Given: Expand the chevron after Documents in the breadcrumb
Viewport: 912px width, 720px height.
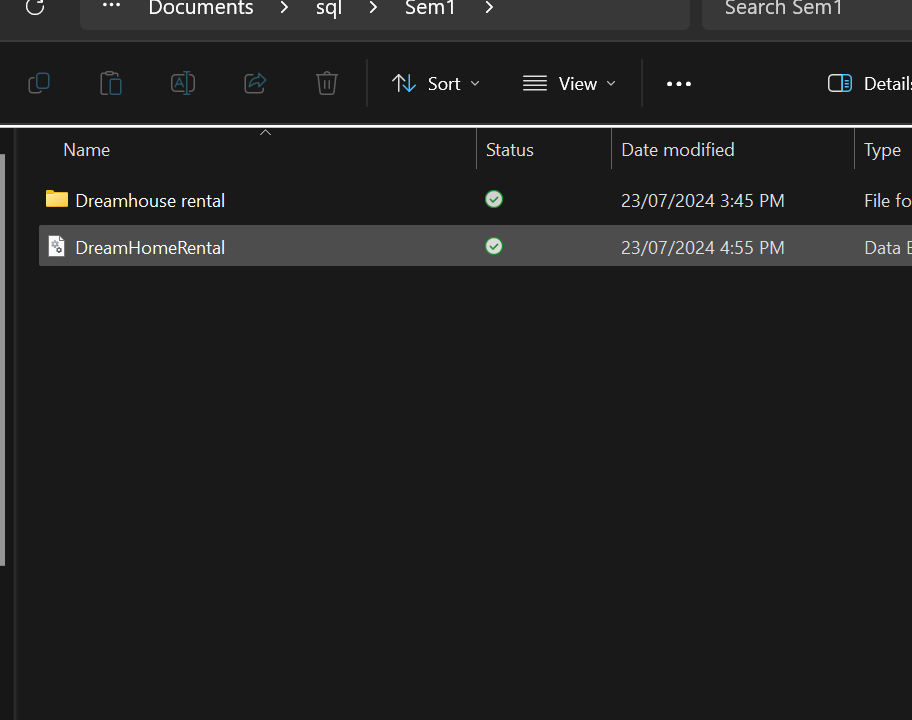Looking at the screenshot, I should coord(285,9).
